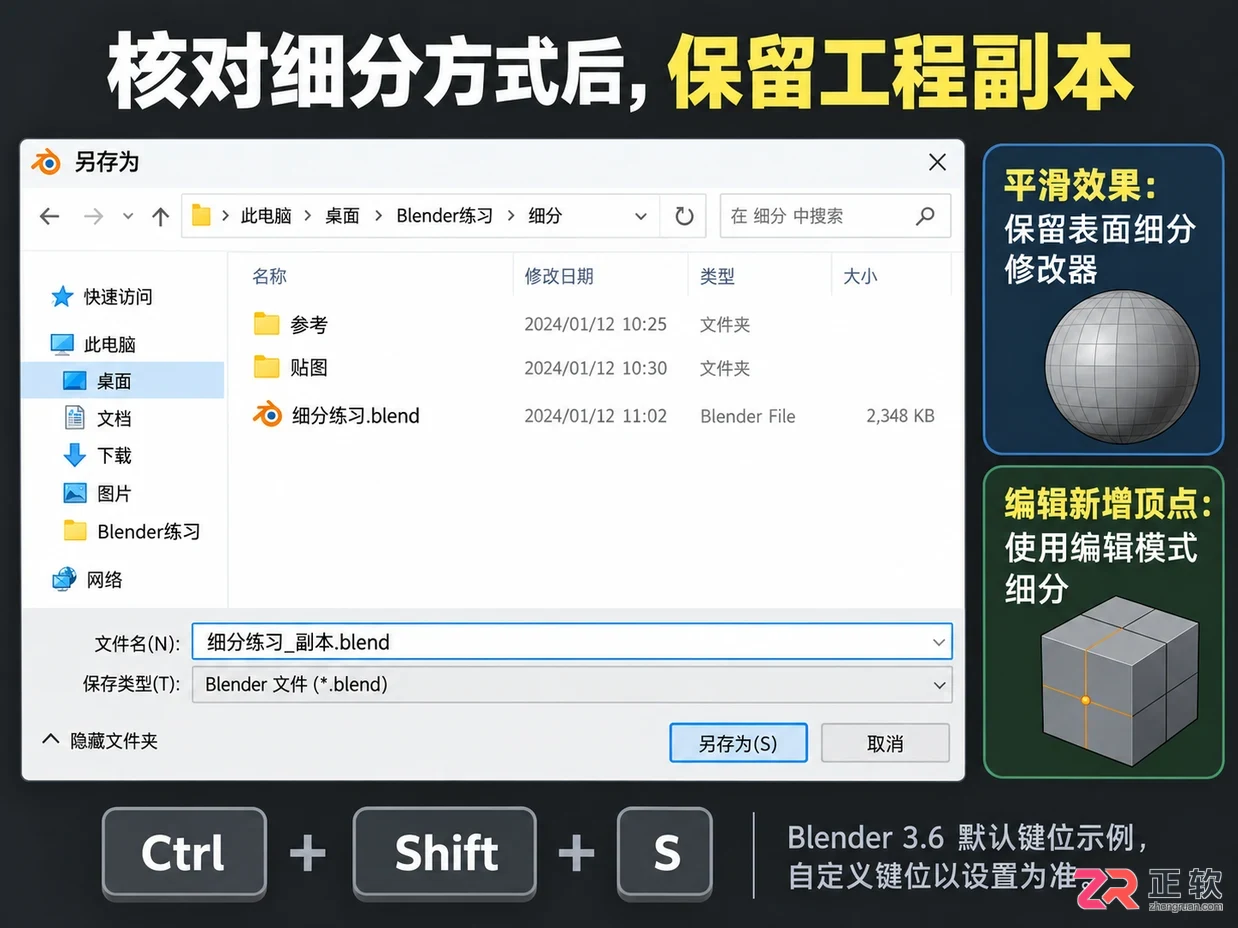This screenshot has width=1238, height=928.
Task: Open 下载 in the navigation pane
Action: 114,456
